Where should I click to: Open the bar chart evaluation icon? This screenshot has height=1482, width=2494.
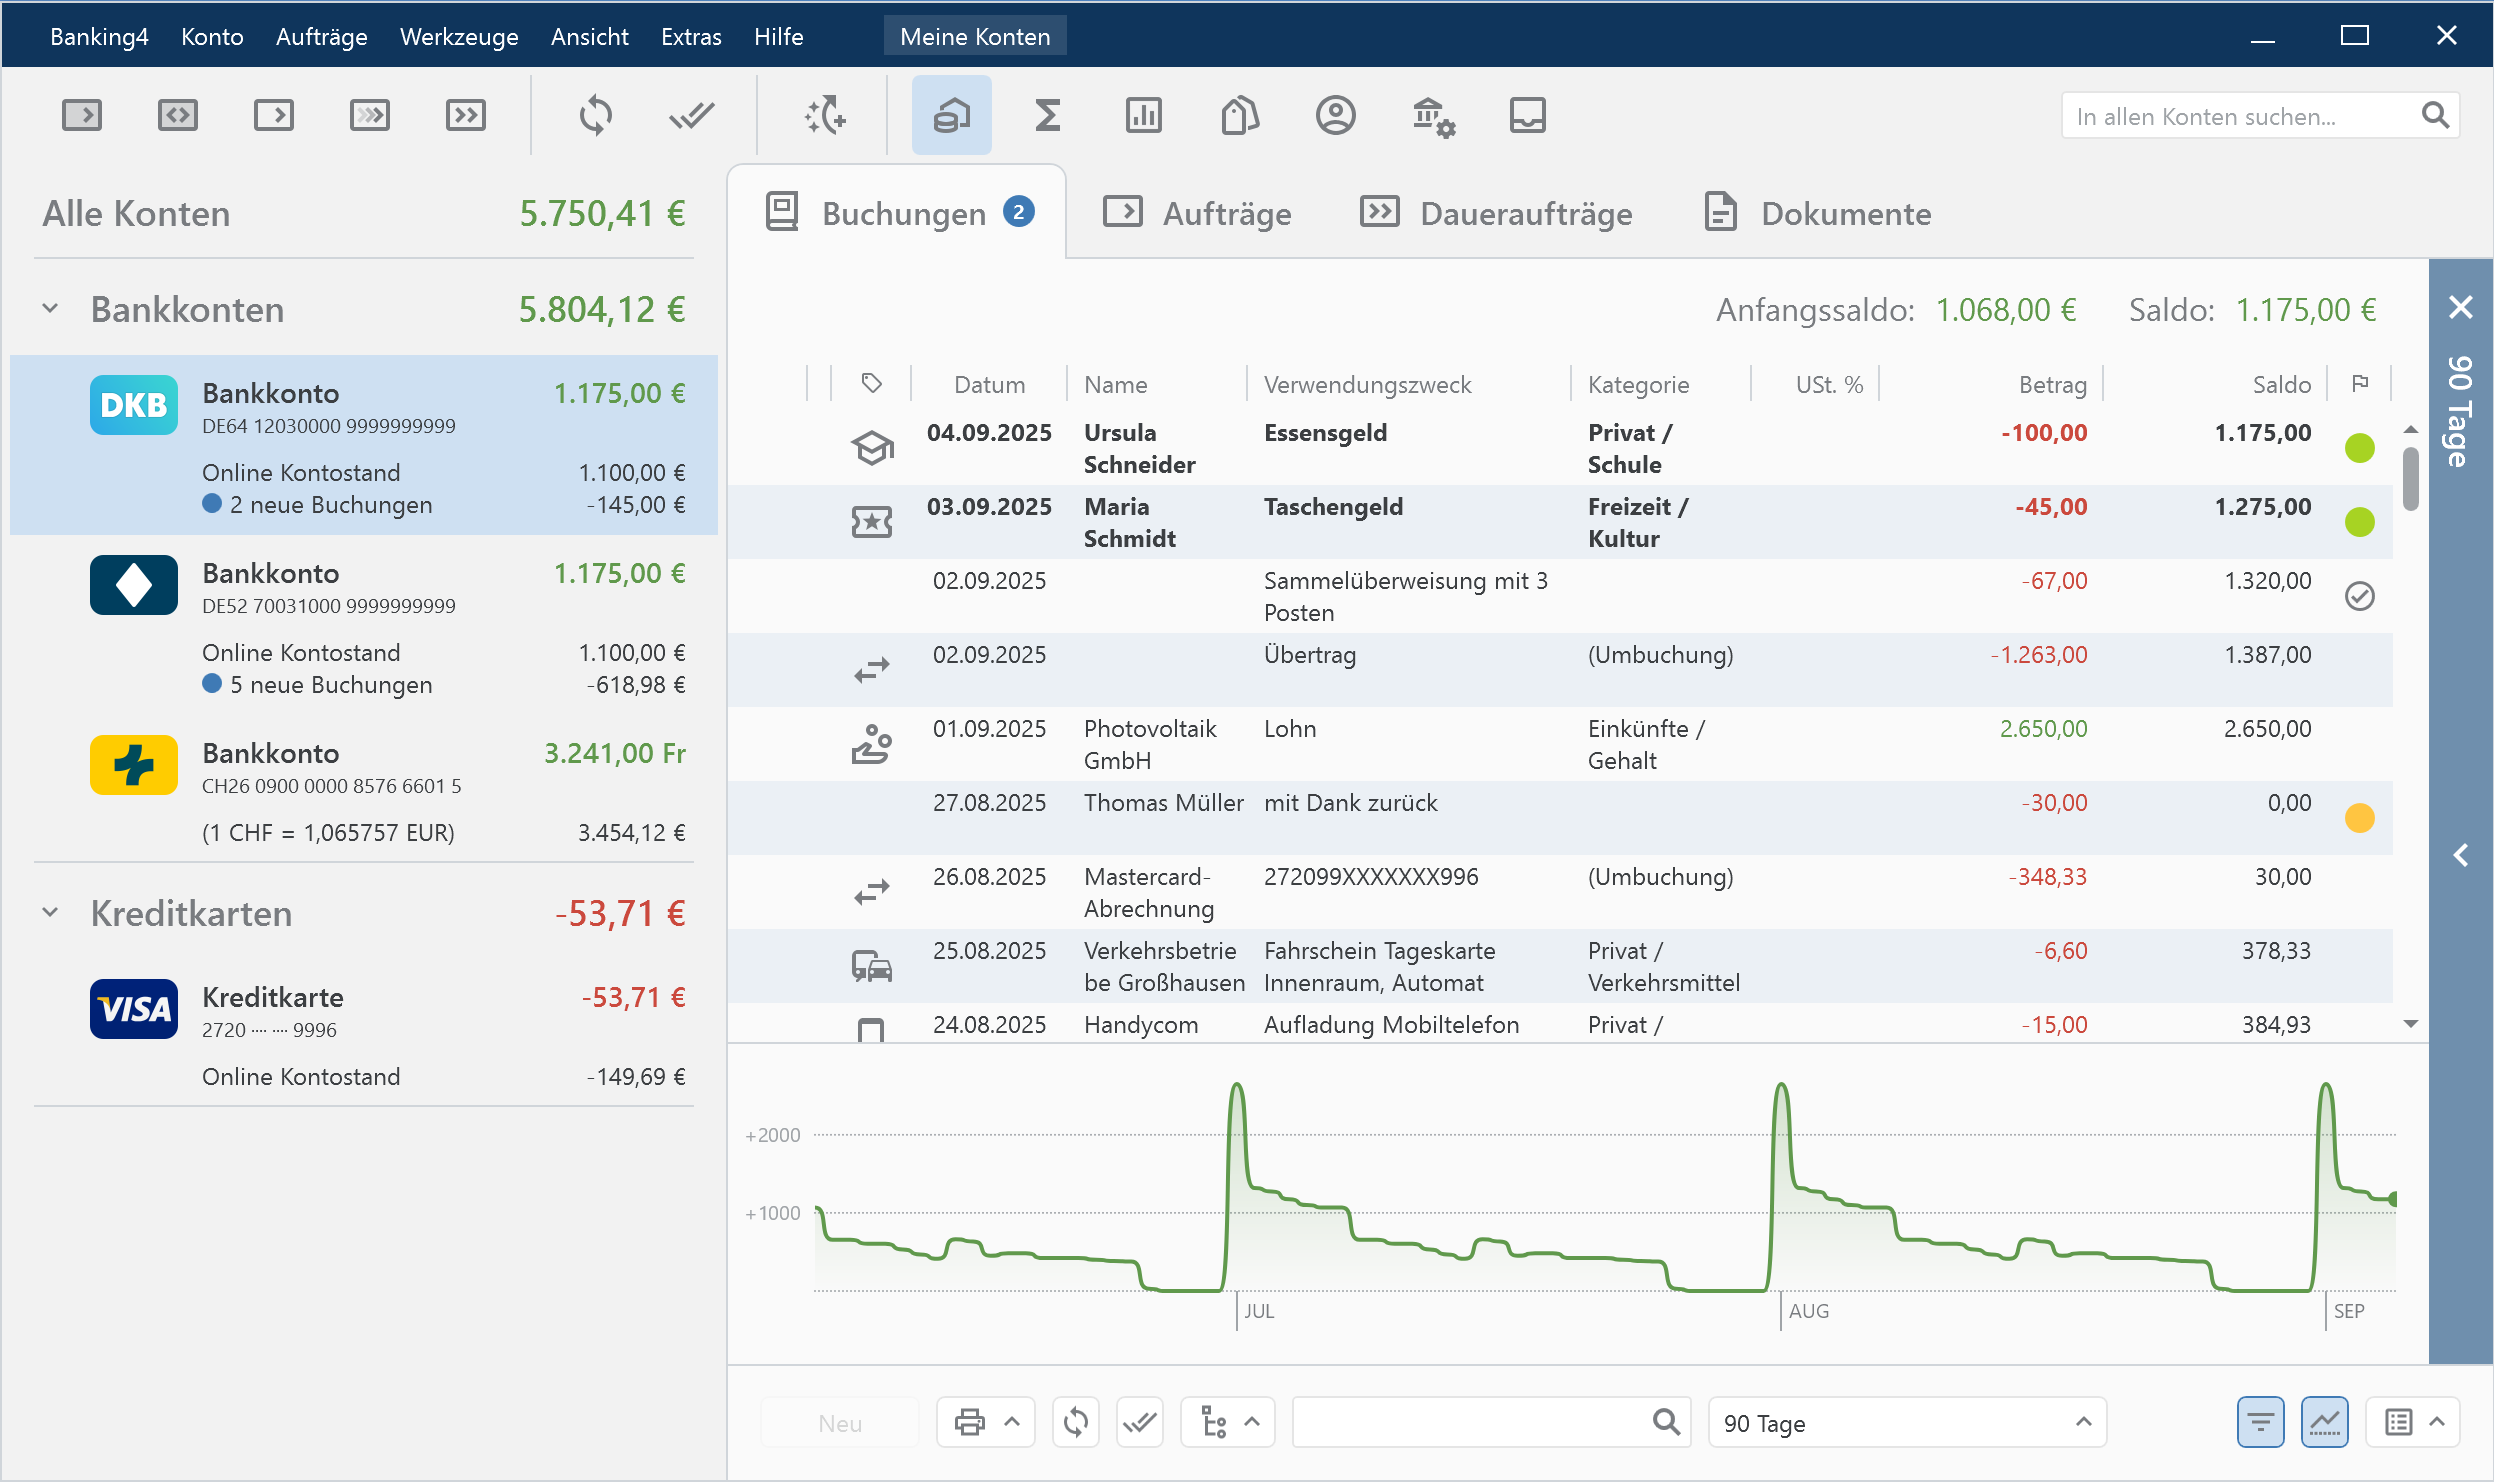click(x=1143, y=116)
